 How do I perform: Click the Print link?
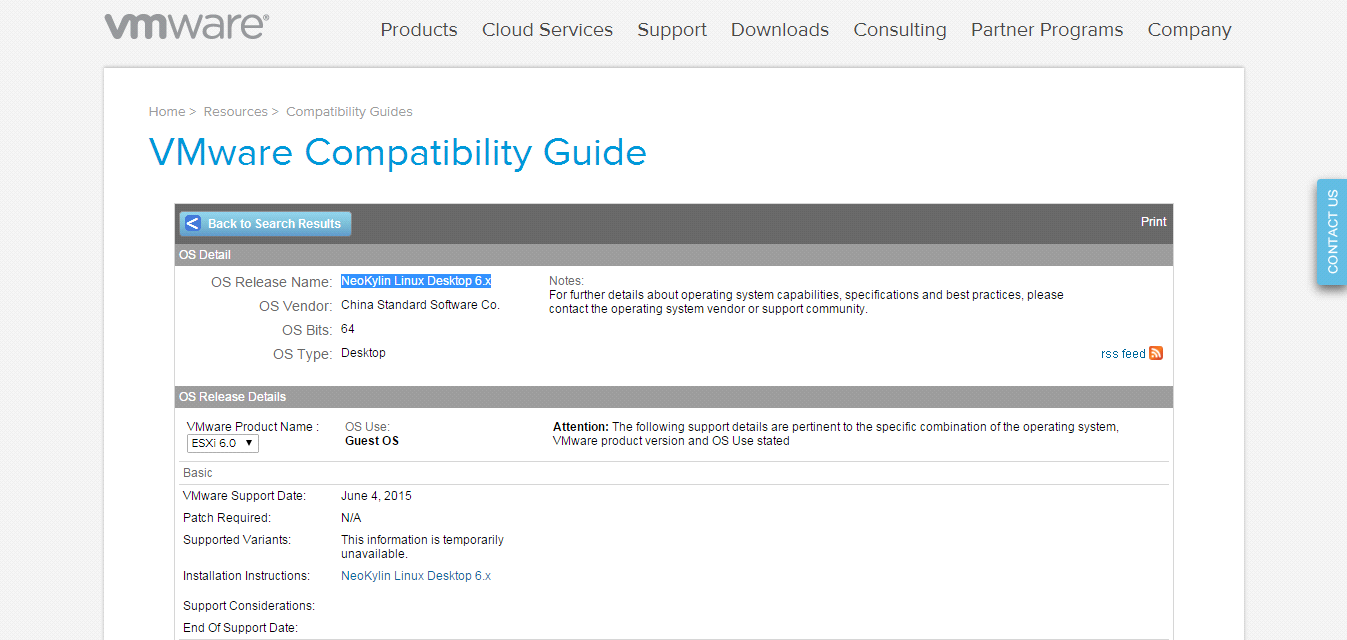1154,222
